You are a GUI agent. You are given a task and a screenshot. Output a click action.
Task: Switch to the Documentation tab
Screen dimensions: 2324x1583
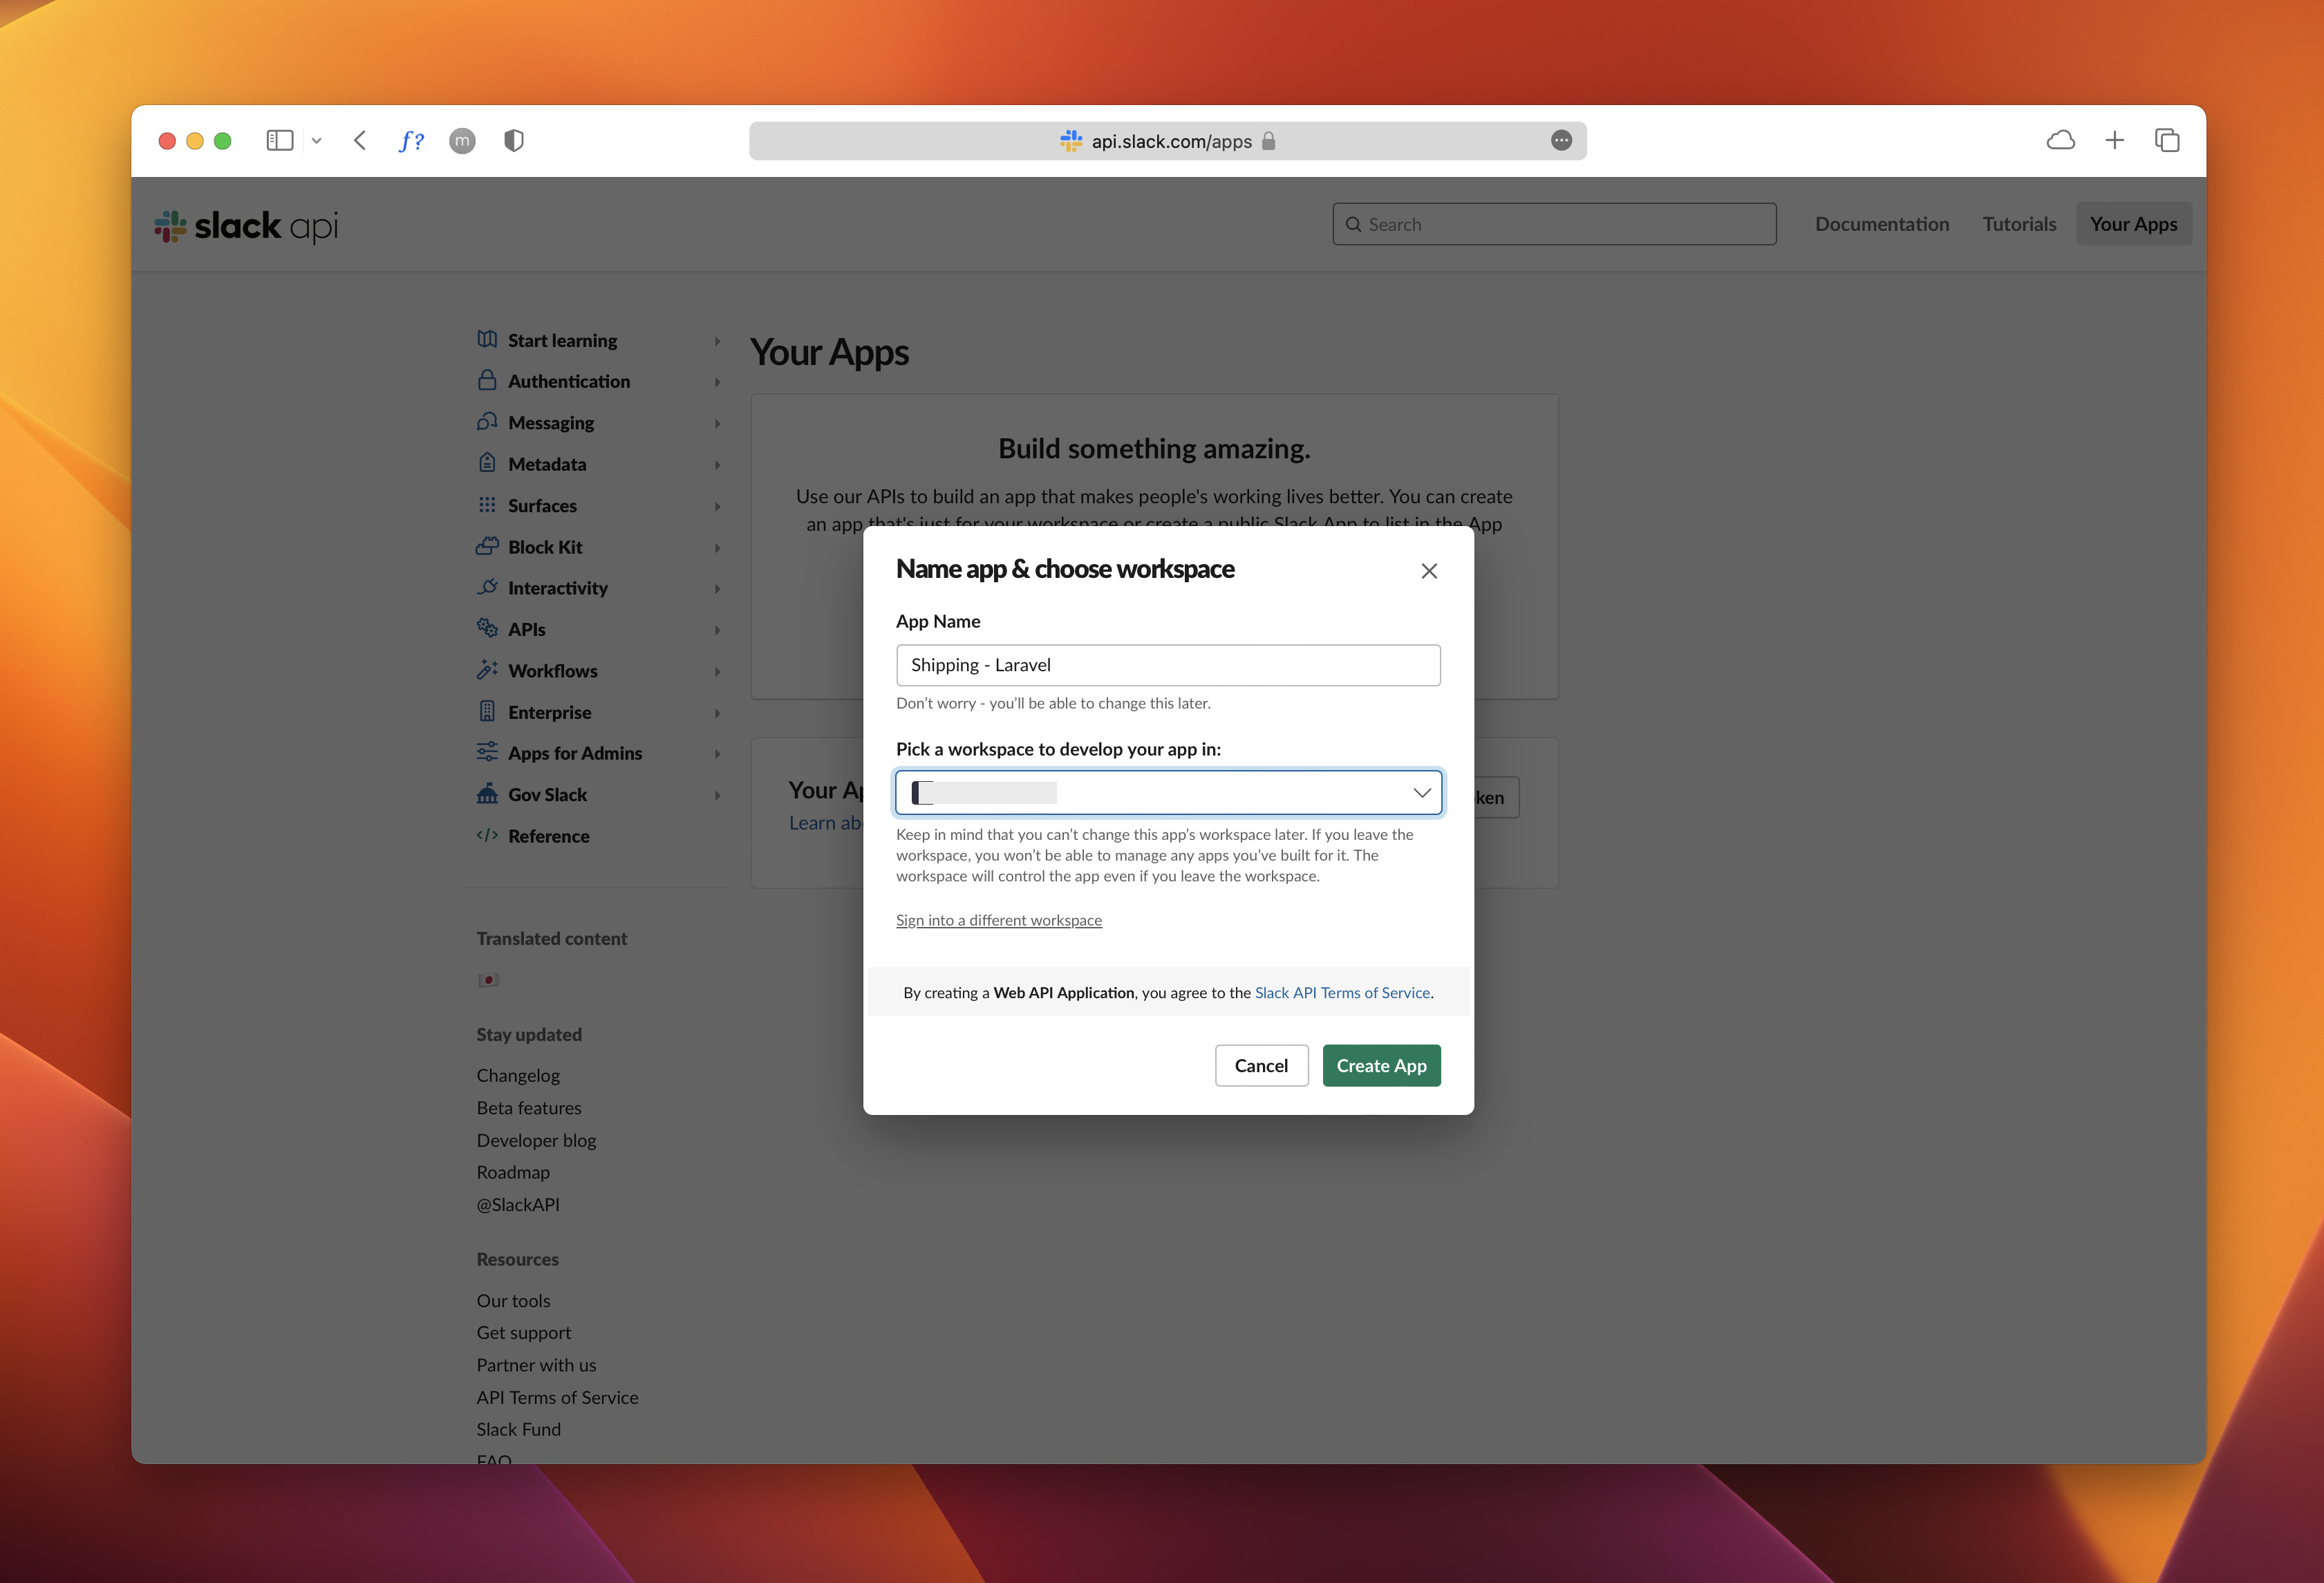tap(1882, 224)
